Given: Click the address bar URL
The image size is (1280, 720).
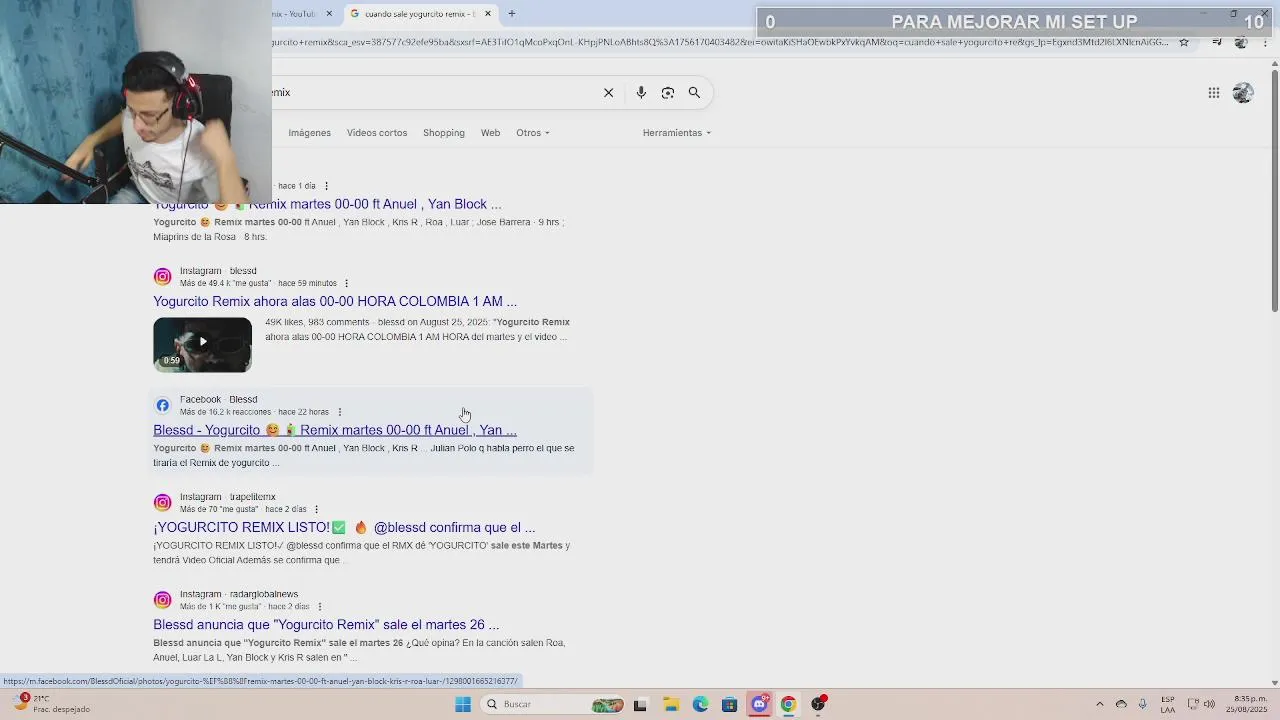Looking at the screenshot, I should coord(720,42).
